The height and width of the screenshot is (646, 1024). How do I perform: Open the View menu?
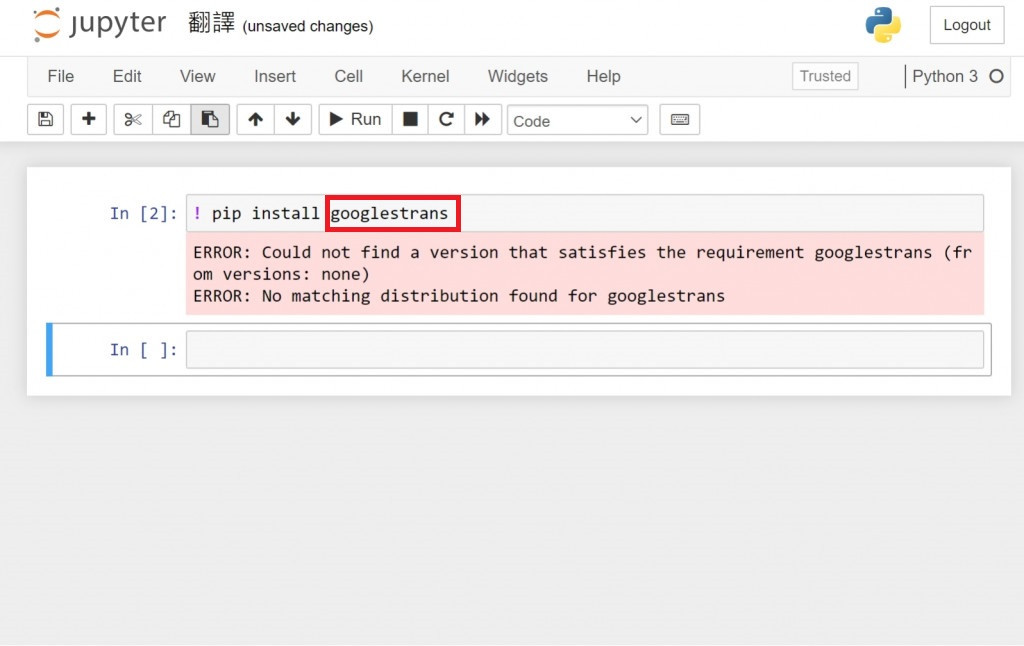coord(197,76)
